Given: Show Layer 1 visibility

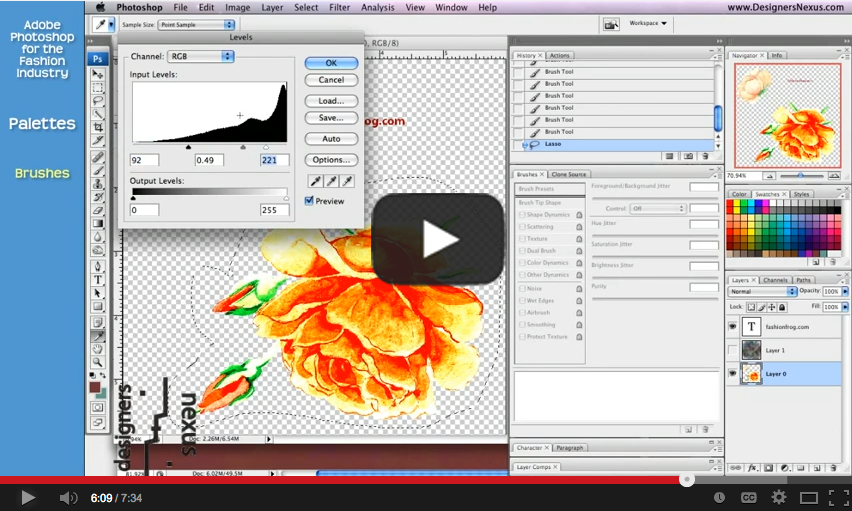Looking at the screenshot, I should (732, 350).
